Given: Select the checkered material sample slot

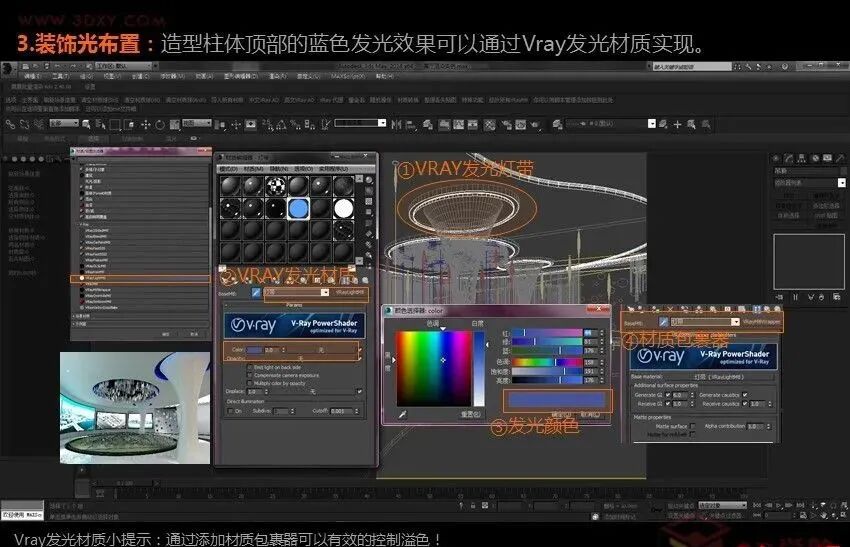Looking at the screenshot, I should (275, 186).
